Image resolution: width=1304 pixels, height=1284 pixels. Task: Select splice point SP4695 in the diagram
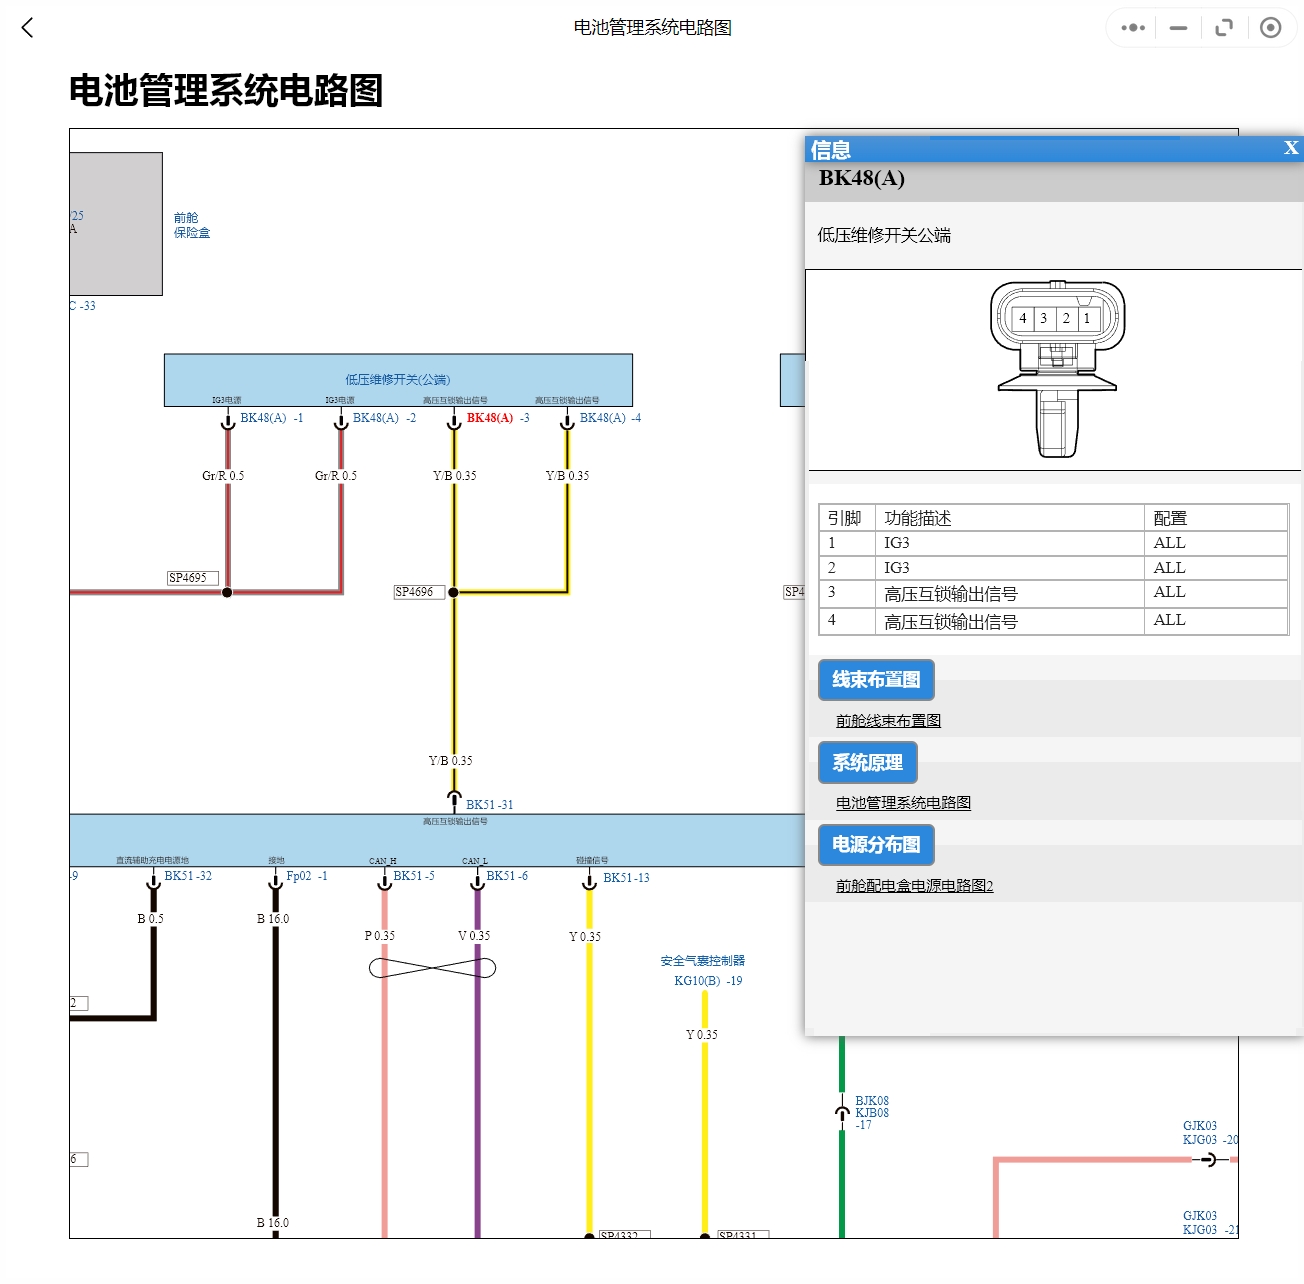[190, 576]
